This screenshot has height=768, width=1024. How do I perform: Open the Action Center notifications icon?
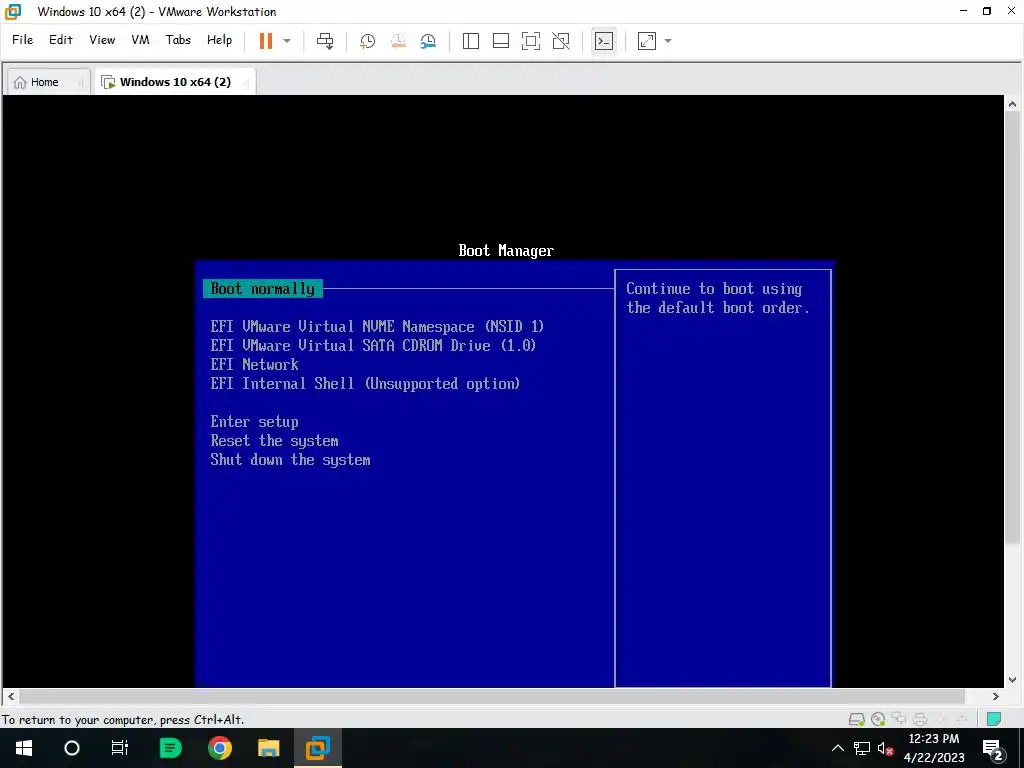(993, 749)
